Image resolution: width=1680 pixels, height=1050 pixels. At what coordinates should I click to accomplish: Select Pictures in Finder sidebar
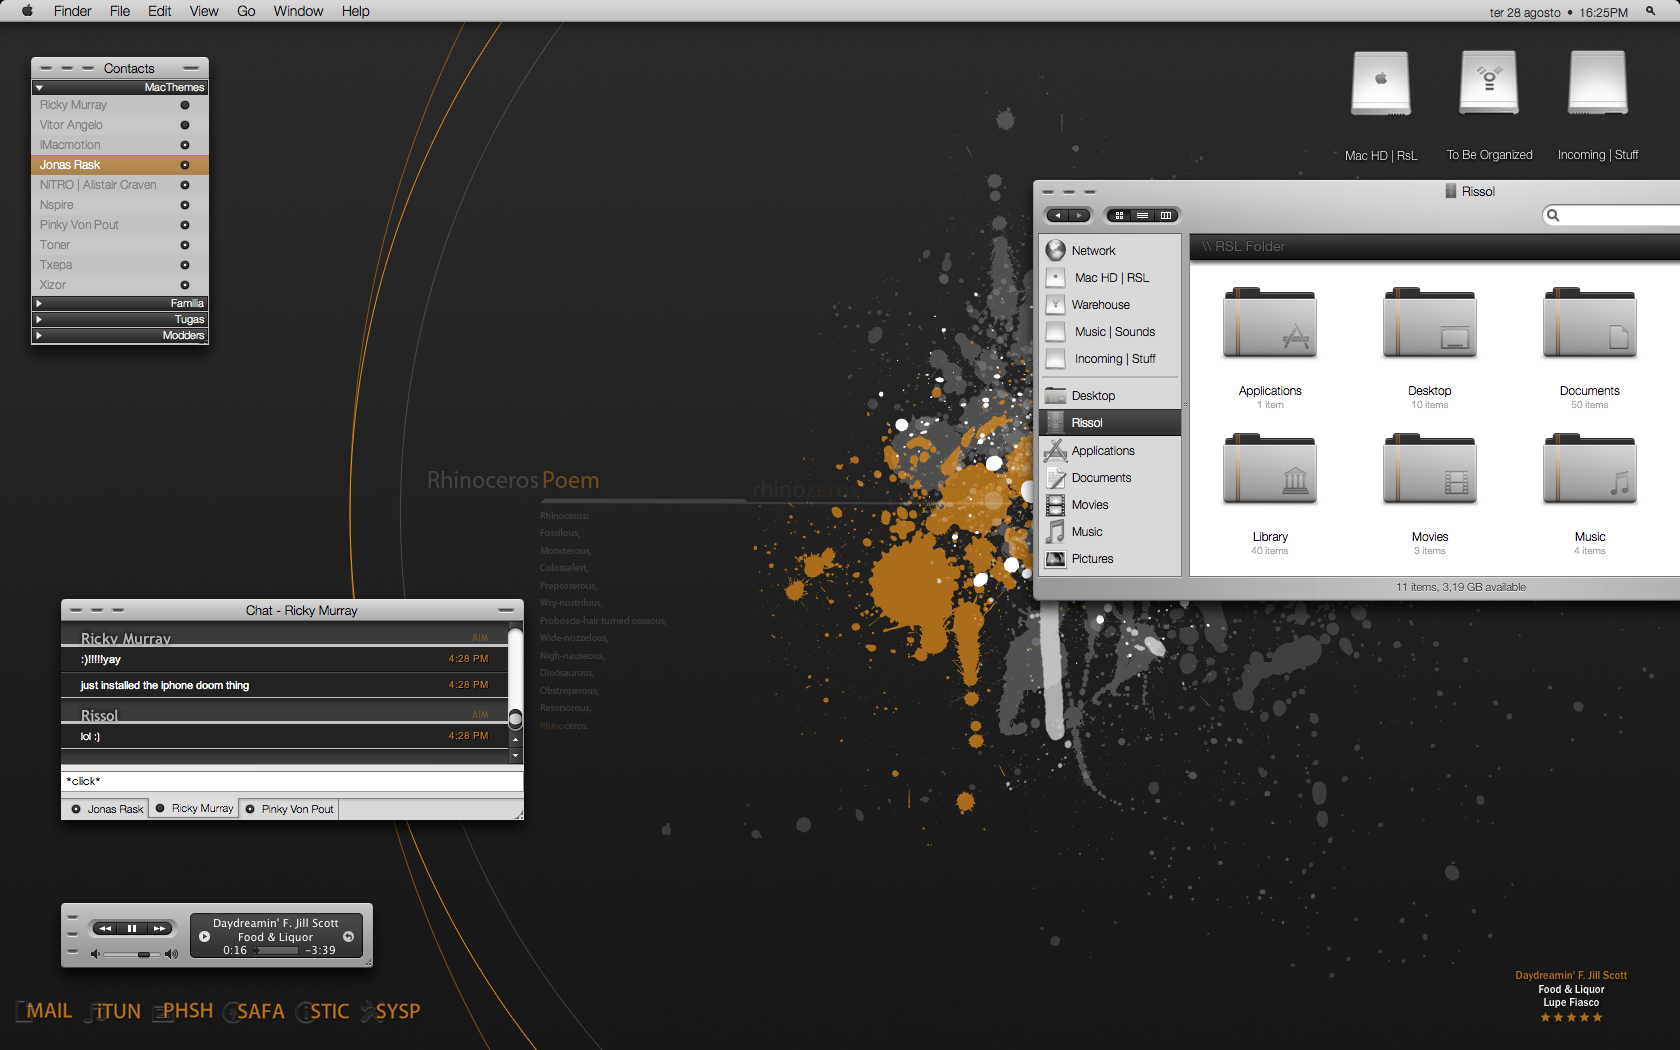[x=1110, y=559]
